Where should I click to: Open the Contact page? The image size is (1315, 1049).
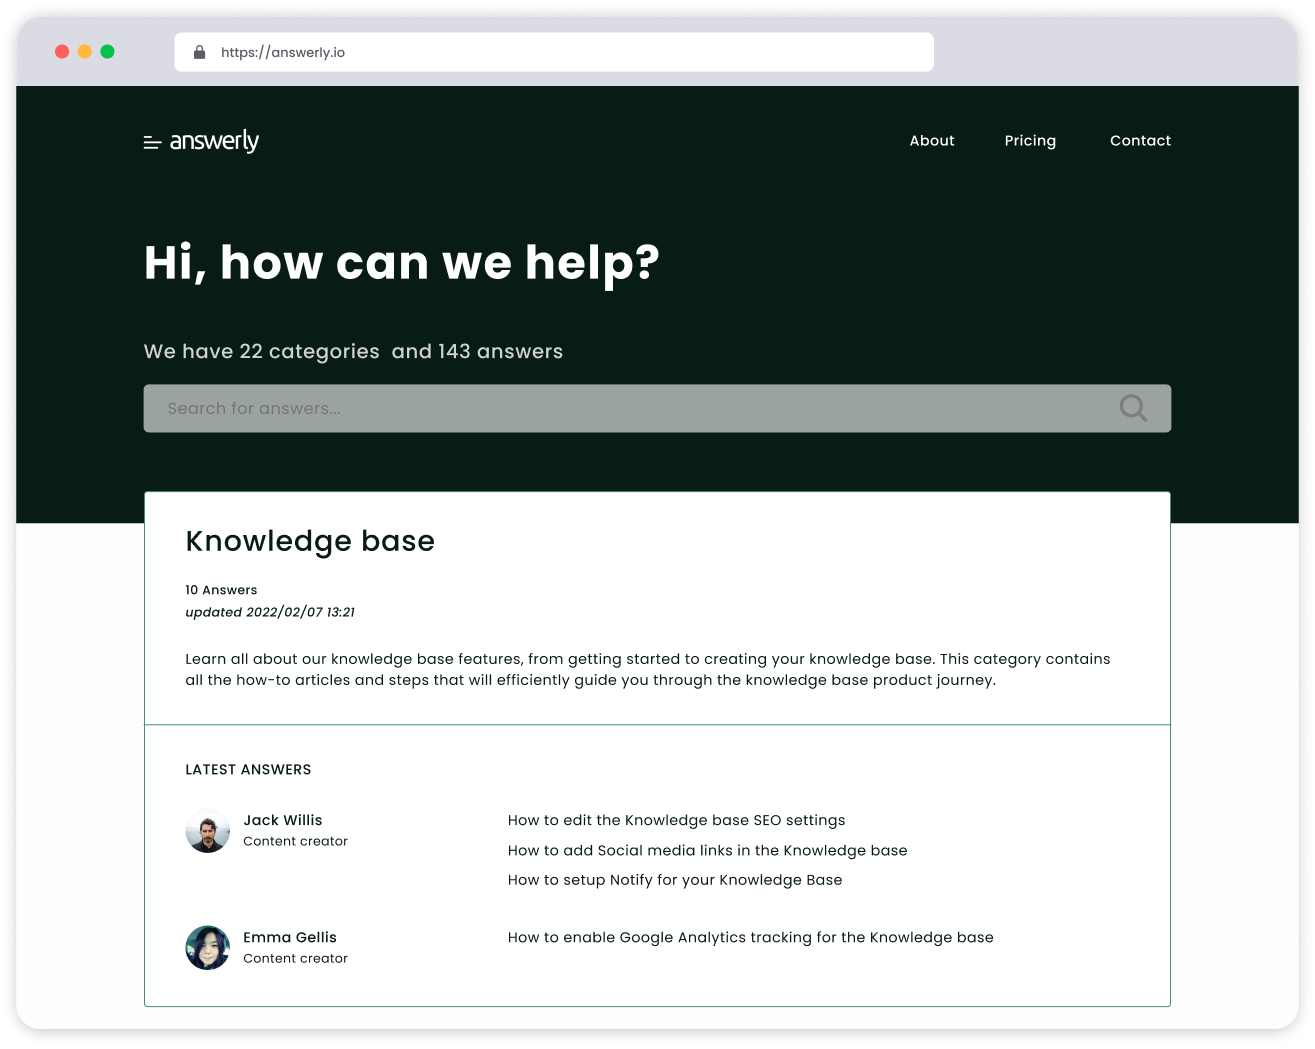click(1140, 141)
